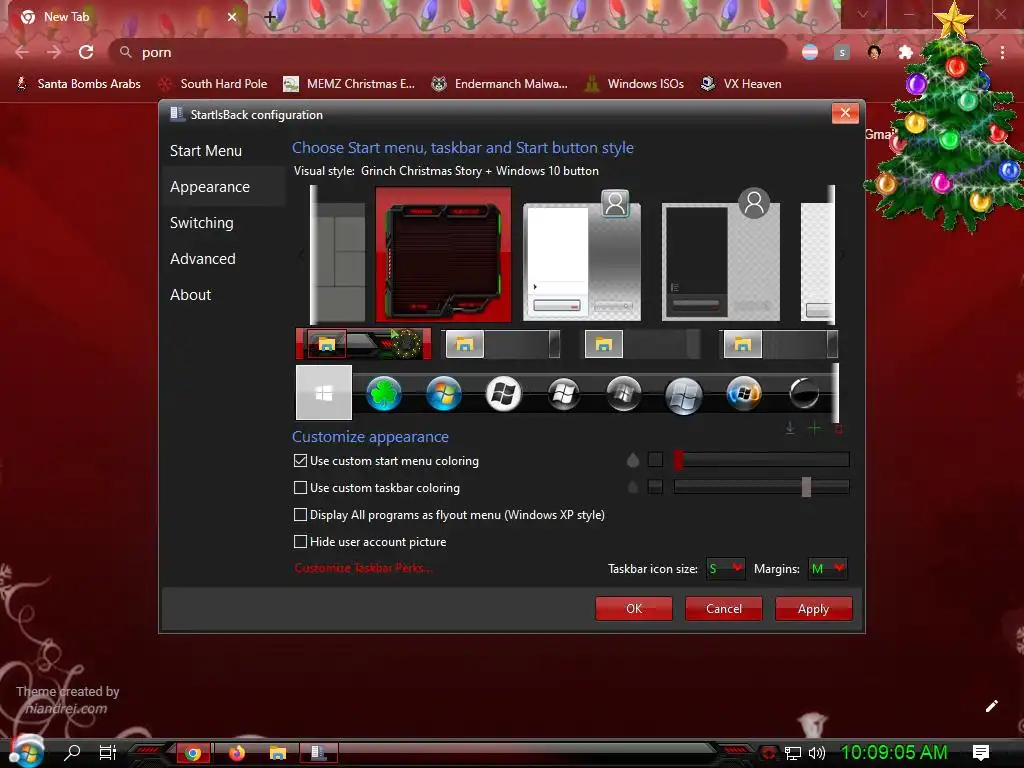Select the Grinch Christmas Story style thumbnail

[443, 254]
